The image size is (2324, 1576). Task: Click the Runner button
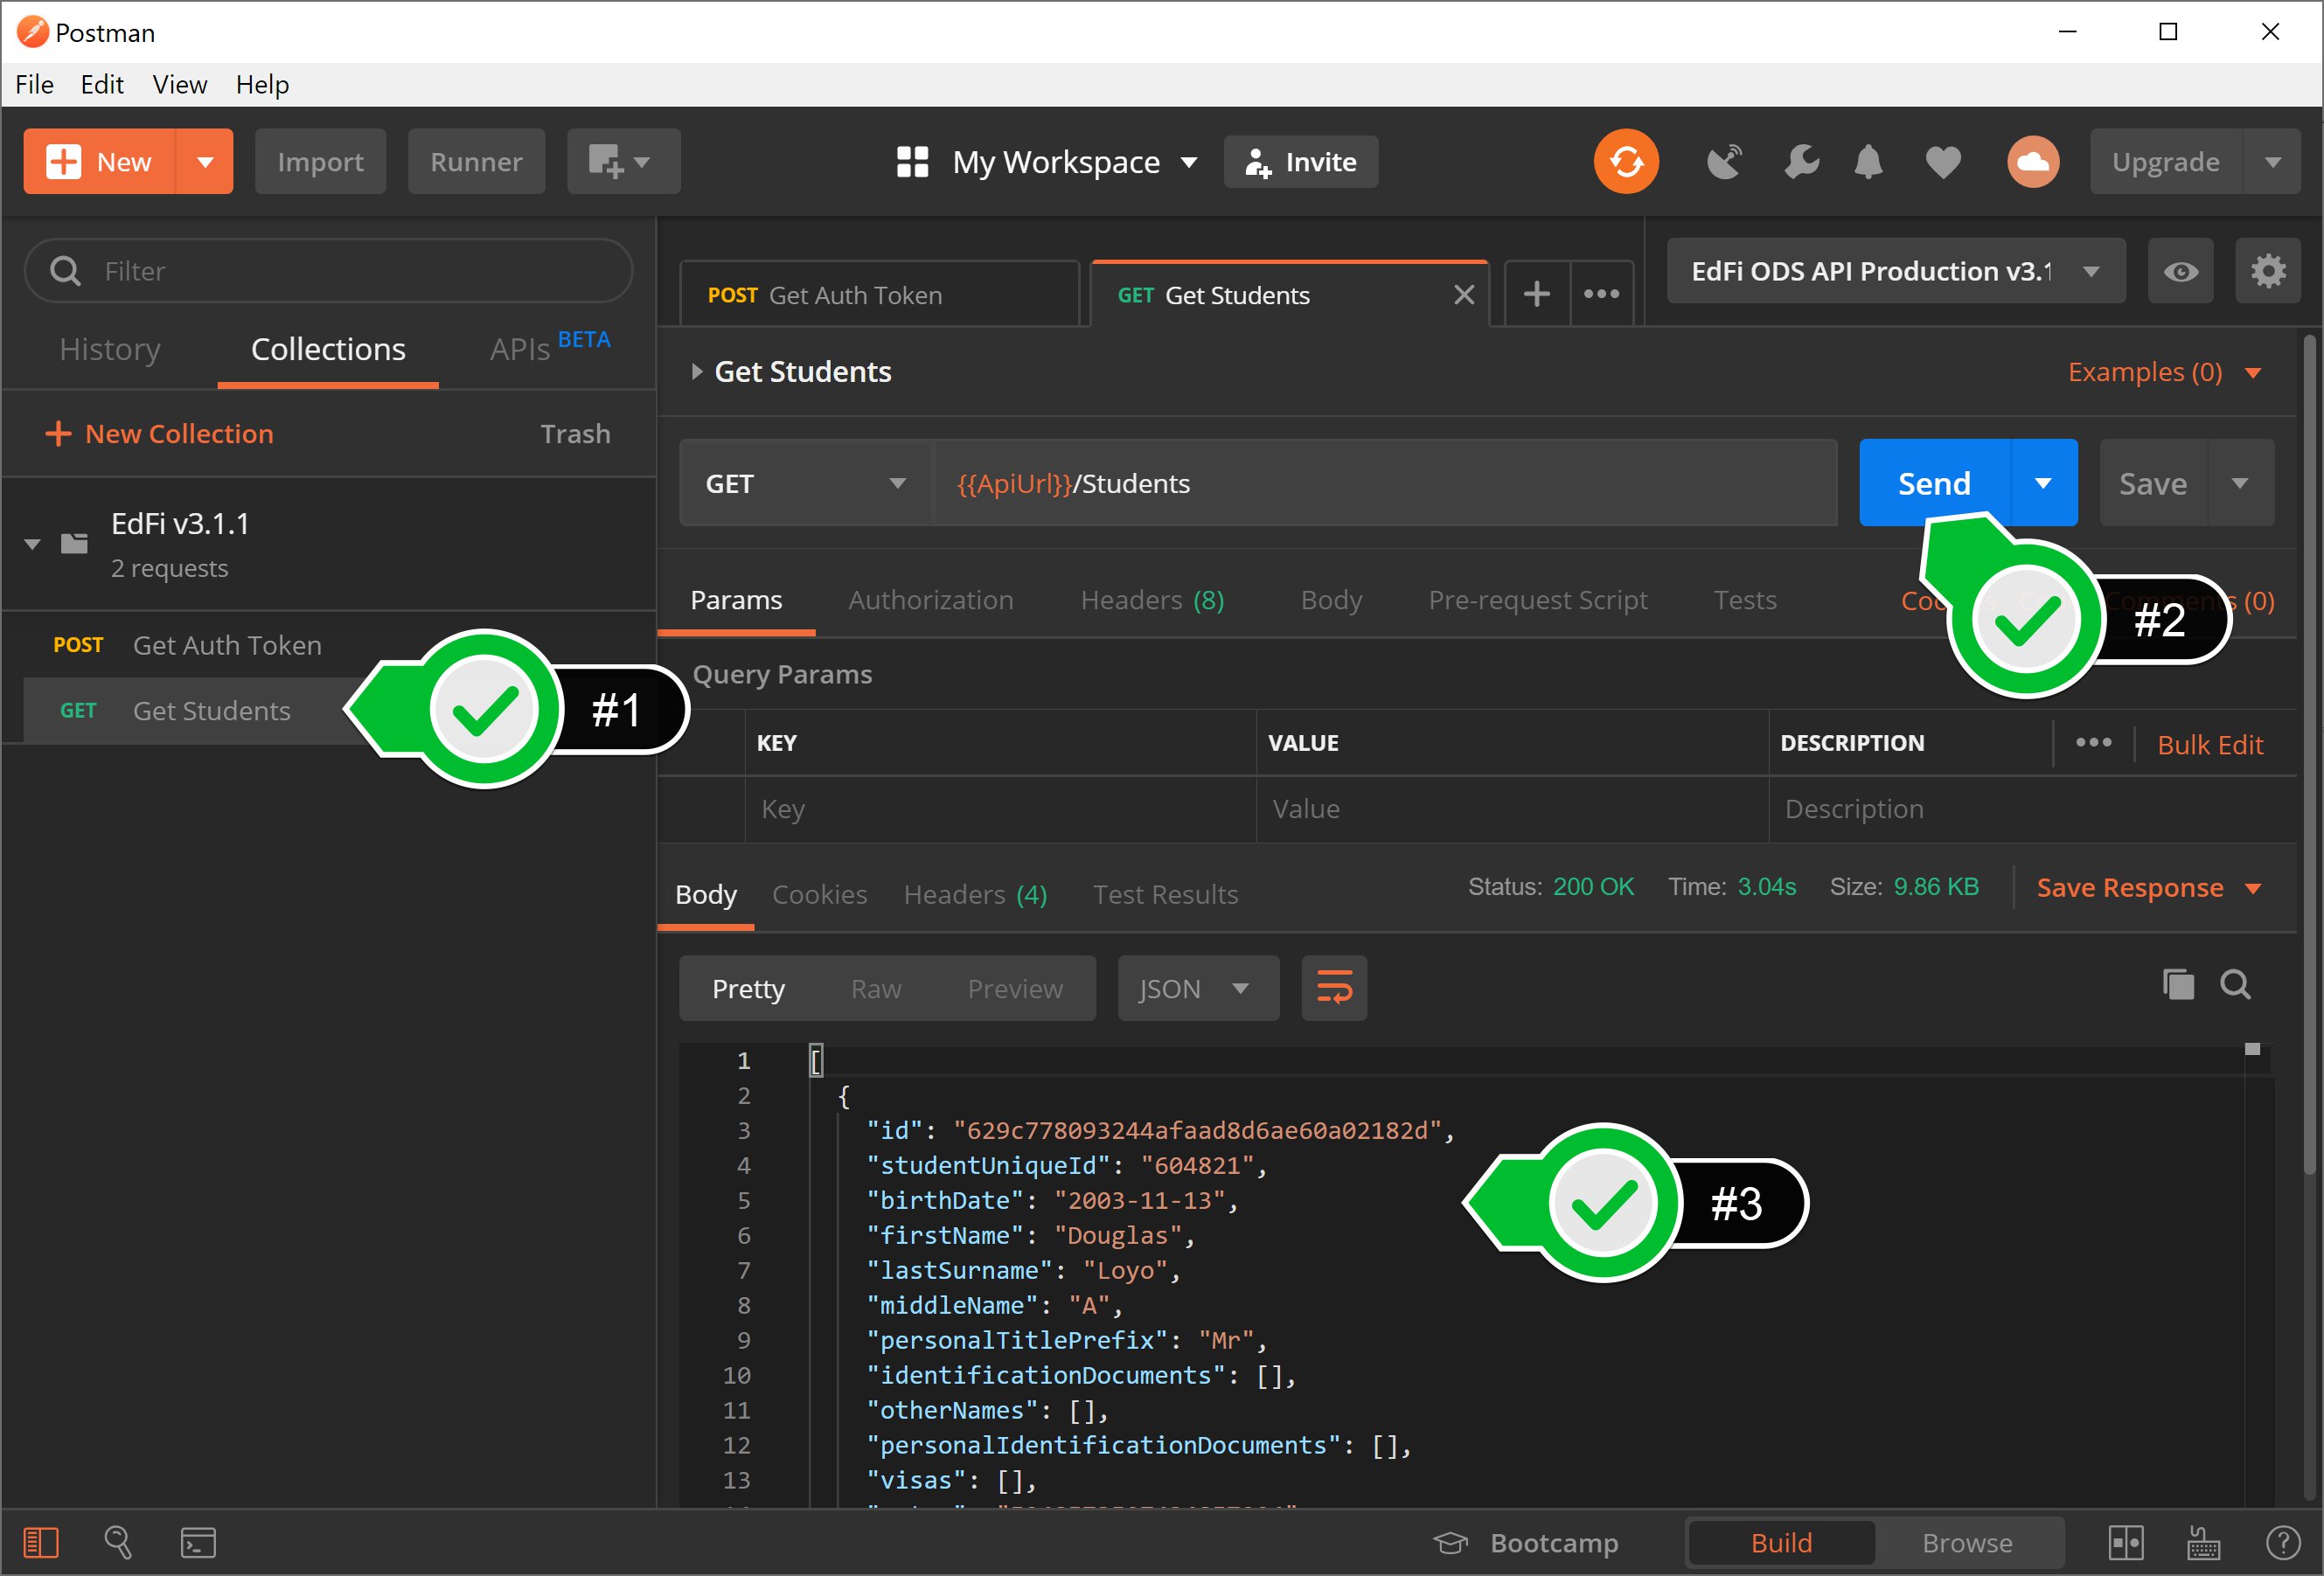[476, 161]
